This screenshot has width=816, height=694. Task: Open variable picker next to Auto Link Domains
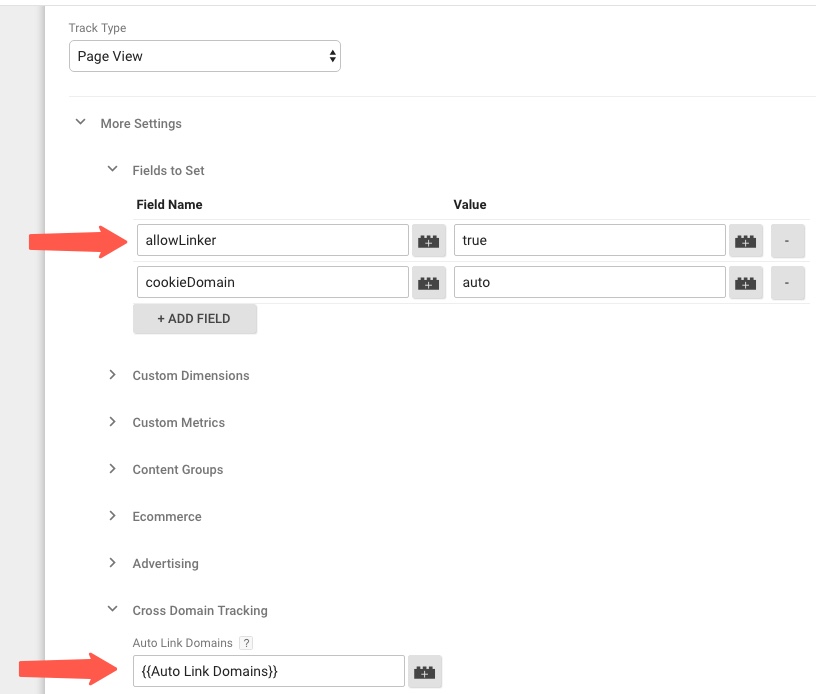point(425,672)
